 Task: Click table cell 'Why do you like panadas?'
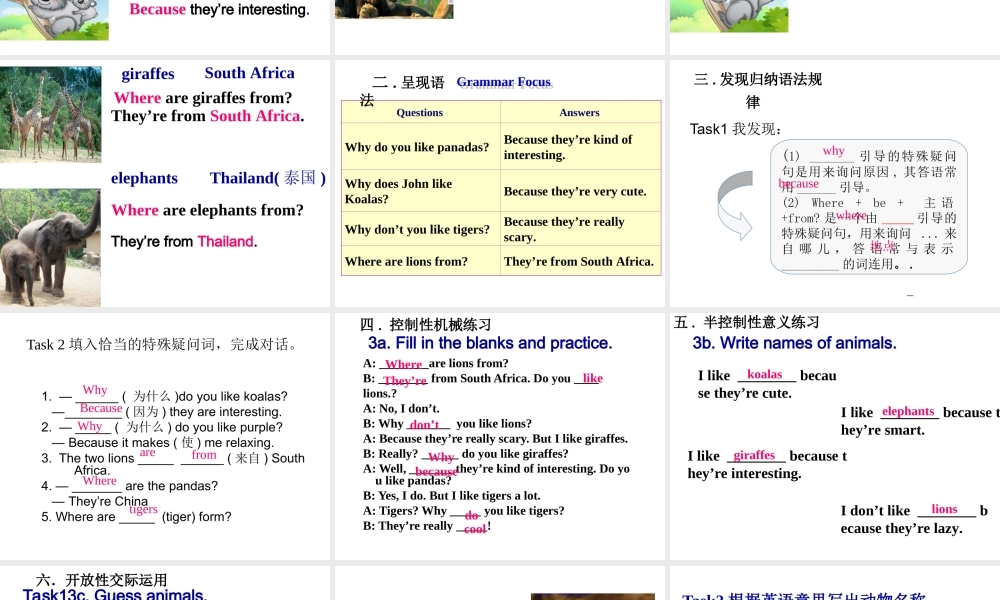click(x=421, y=147)
